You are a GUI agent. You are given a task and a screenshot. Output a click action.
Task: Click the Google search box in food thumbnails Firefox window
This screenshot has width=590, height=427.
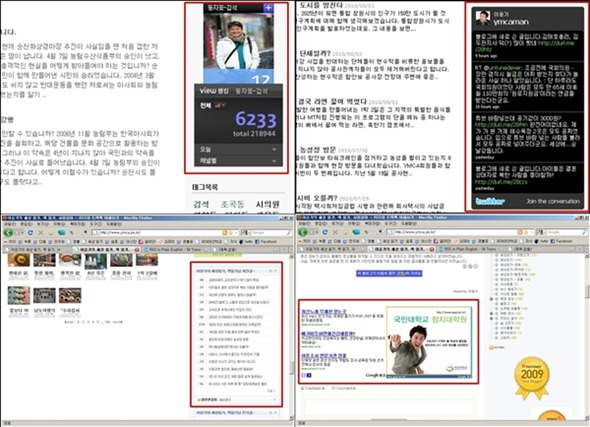tap(267, 232)
